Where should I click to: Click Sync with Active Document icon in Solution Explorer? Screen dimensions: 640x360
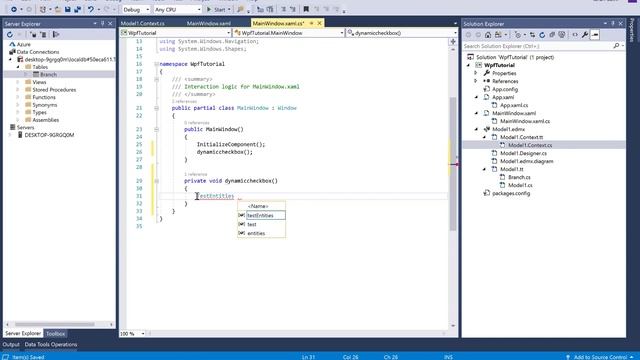tap(532, 35)
